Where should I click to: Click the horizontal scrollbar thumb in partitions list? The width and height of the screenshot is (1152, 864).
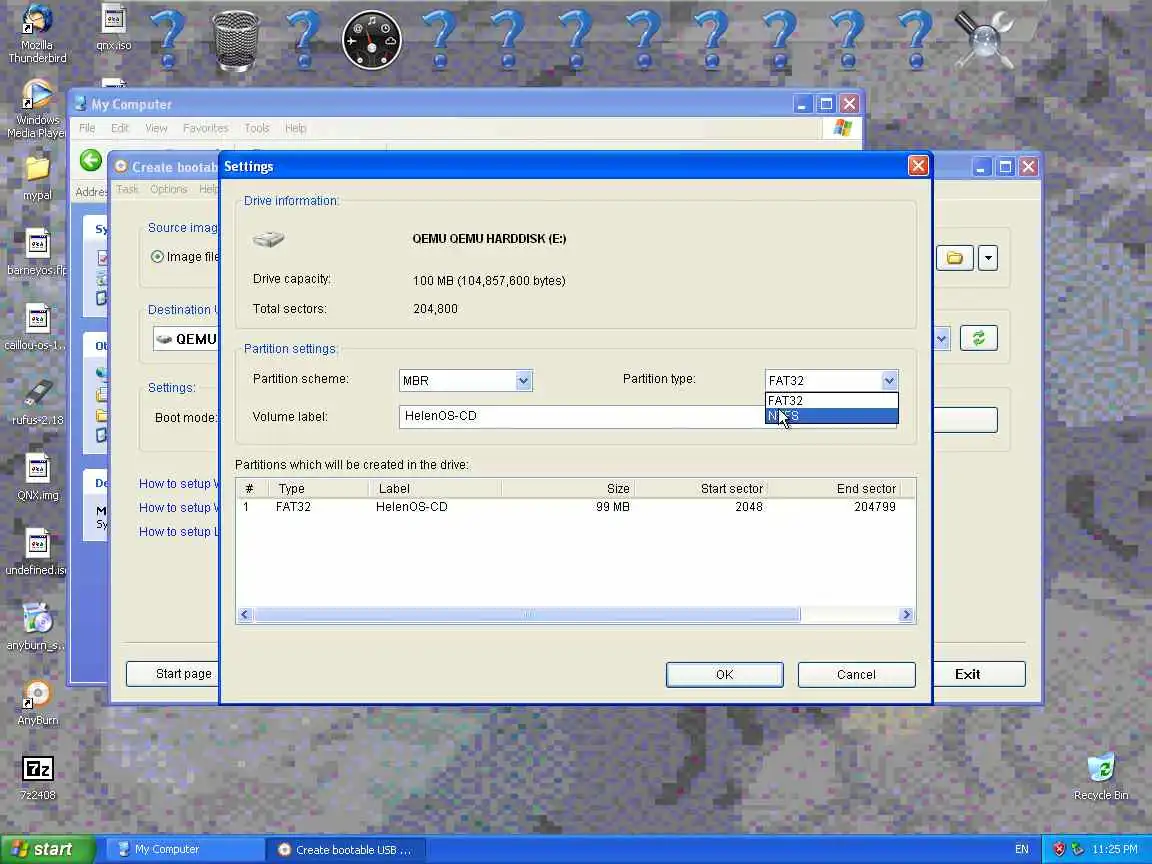528,614
